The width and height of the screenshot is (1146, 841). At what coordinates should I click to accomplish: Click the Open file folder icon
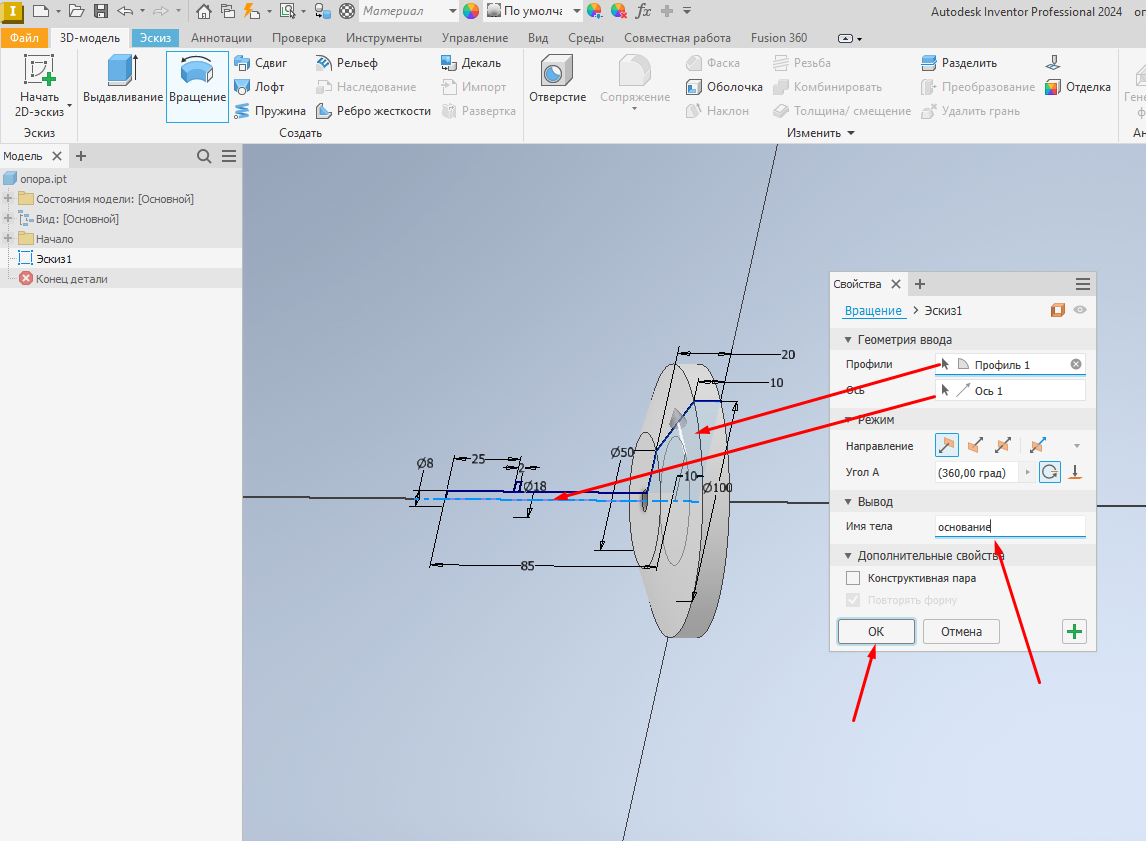(x=76, y=11)
